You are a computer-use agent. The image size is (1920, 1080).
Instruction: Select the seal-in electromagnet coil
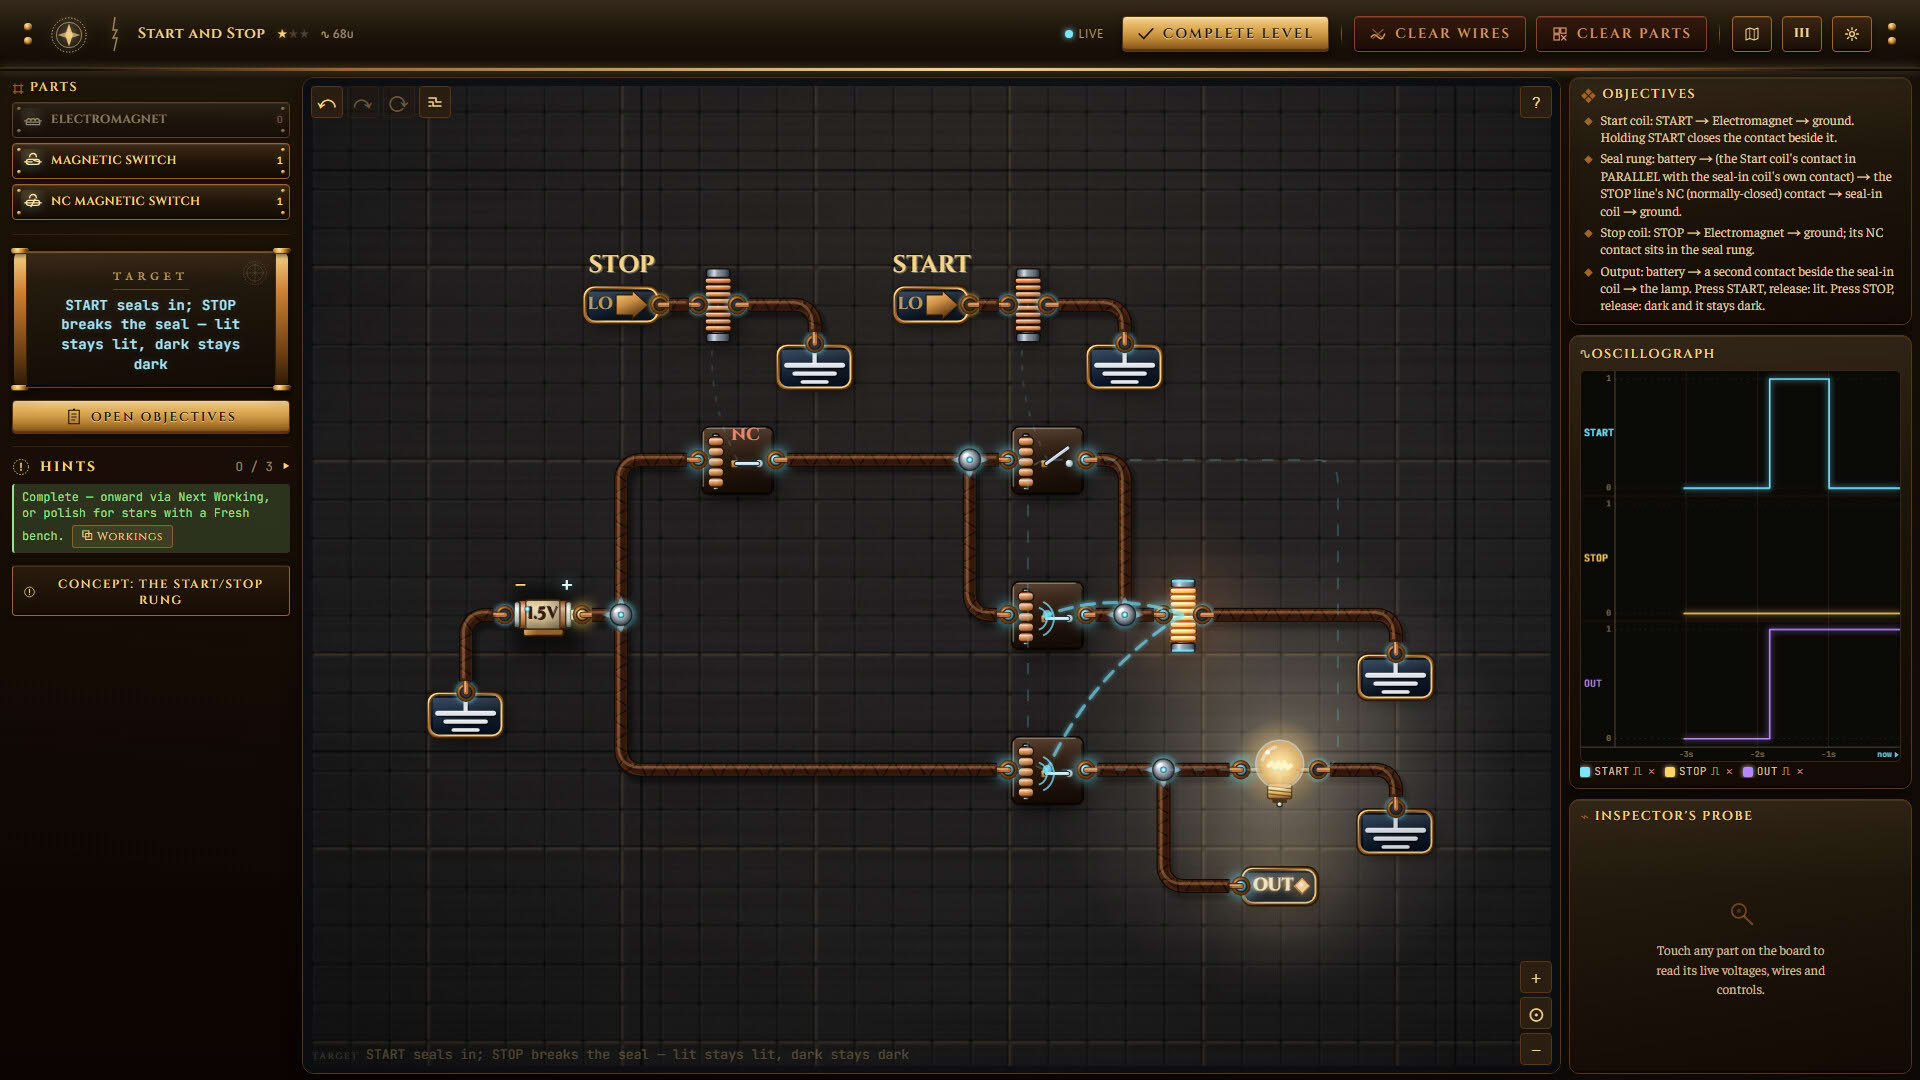[x=1183, y=615]
